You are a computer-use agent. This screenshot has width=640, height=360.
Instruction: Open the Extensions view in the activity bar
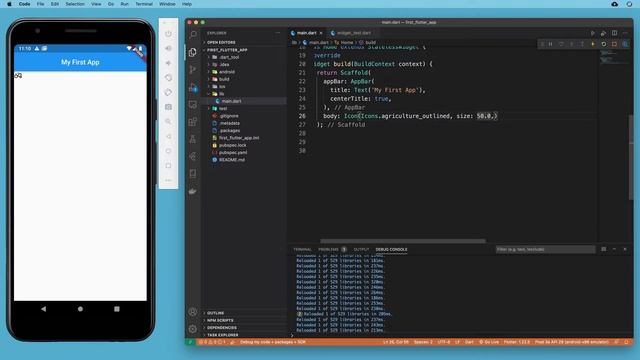pos(193,122)
